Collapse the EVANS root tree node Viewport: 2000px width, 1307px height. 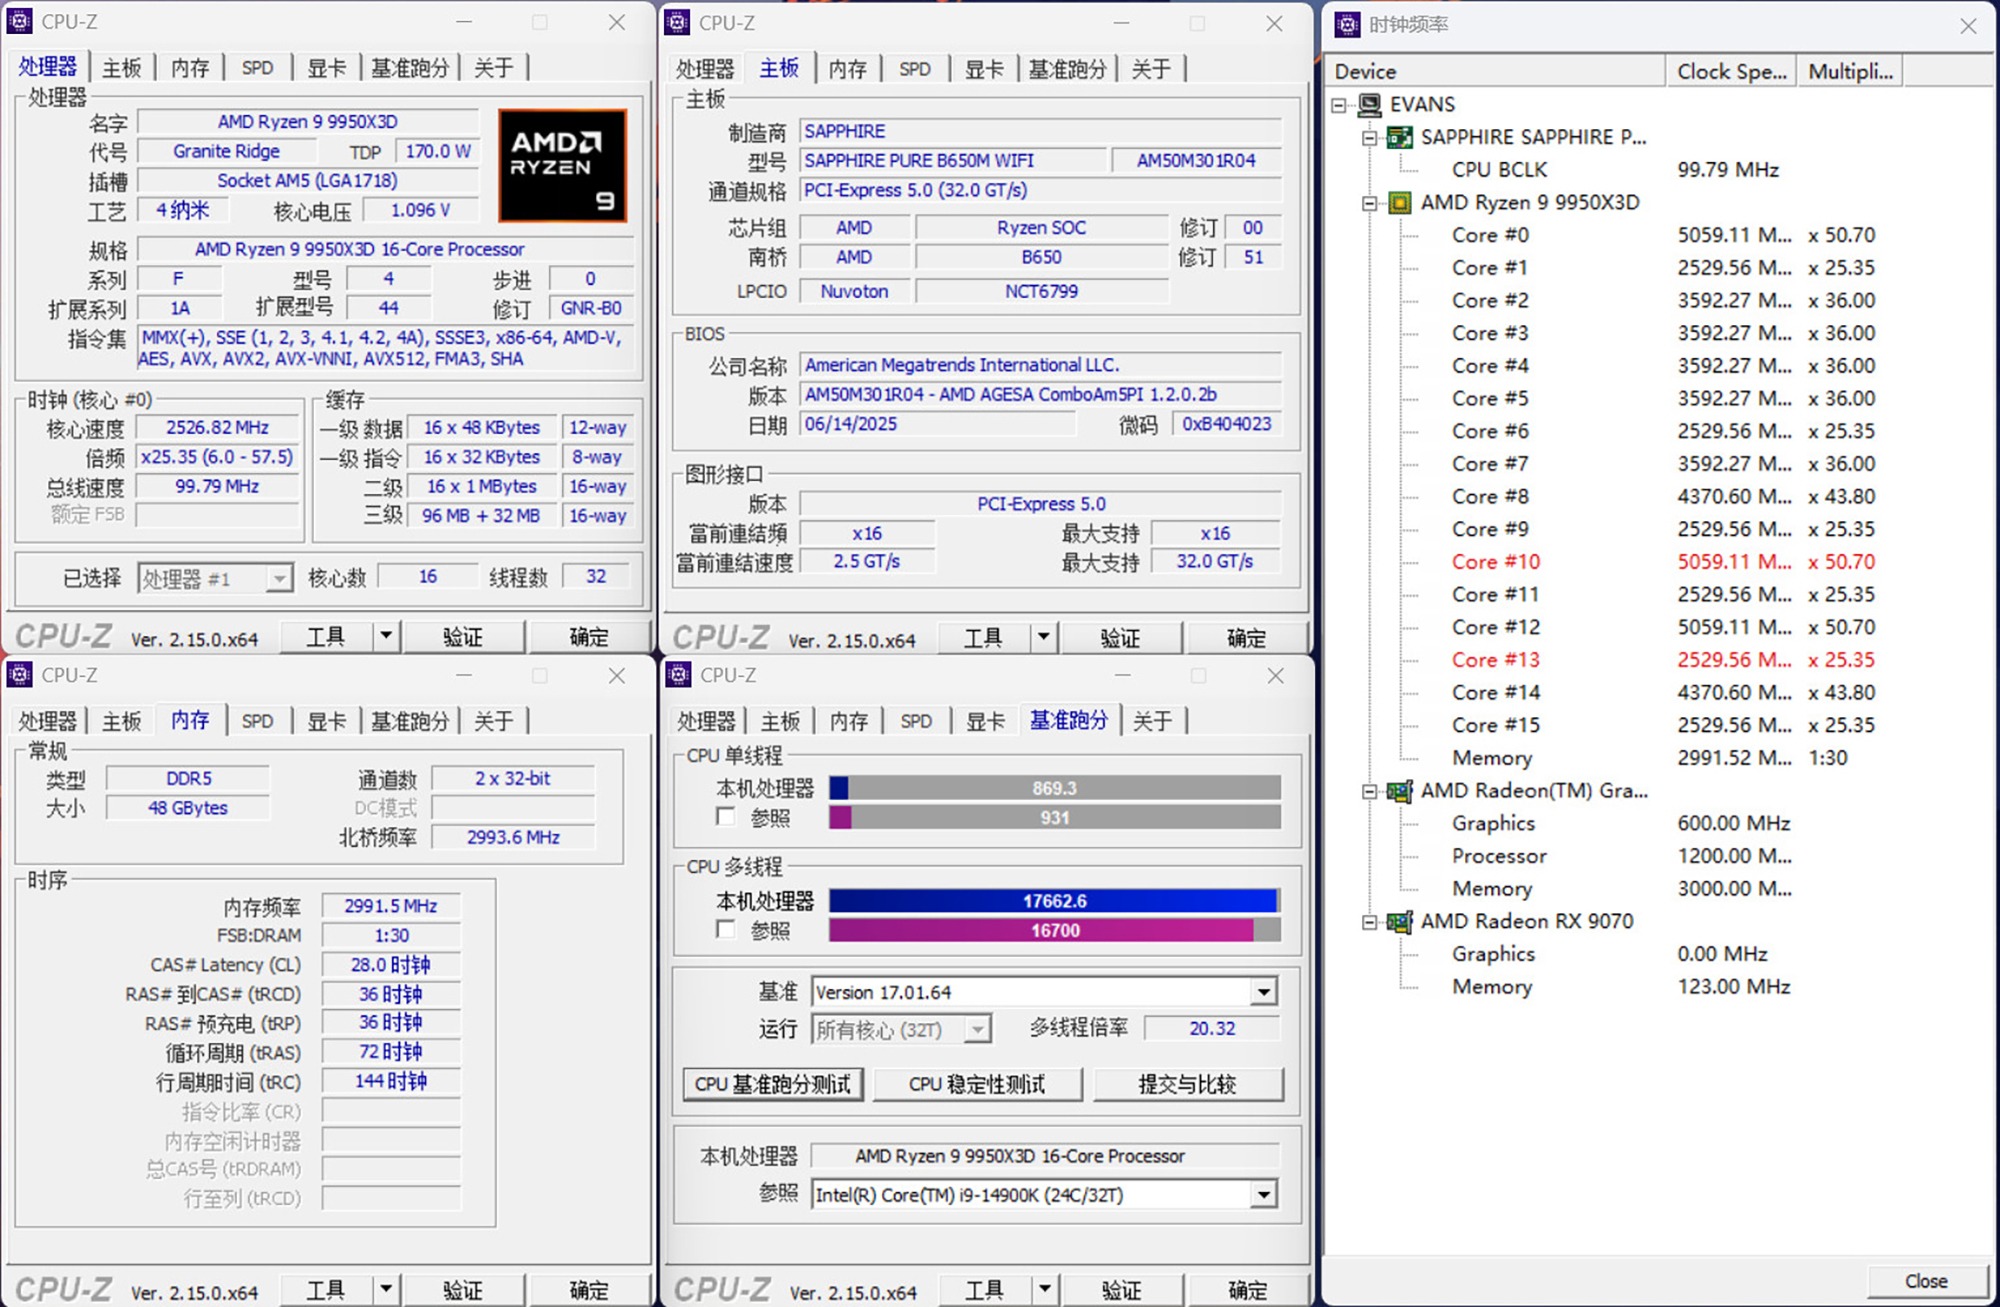tap(1339, 104)
